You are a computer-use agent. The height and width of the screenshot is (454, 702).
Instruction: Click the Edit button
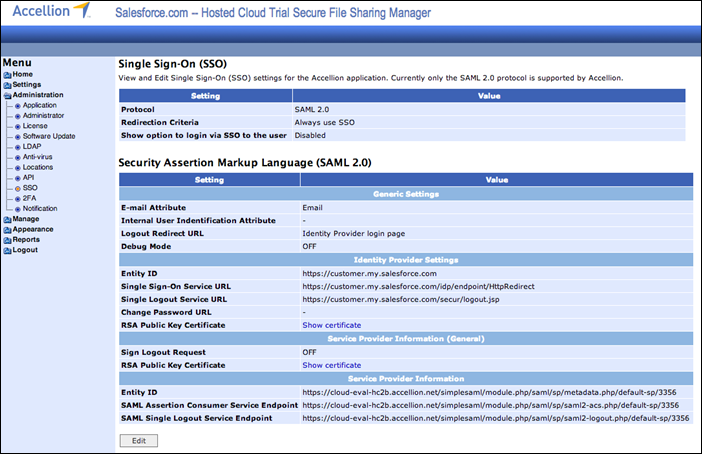139,441
